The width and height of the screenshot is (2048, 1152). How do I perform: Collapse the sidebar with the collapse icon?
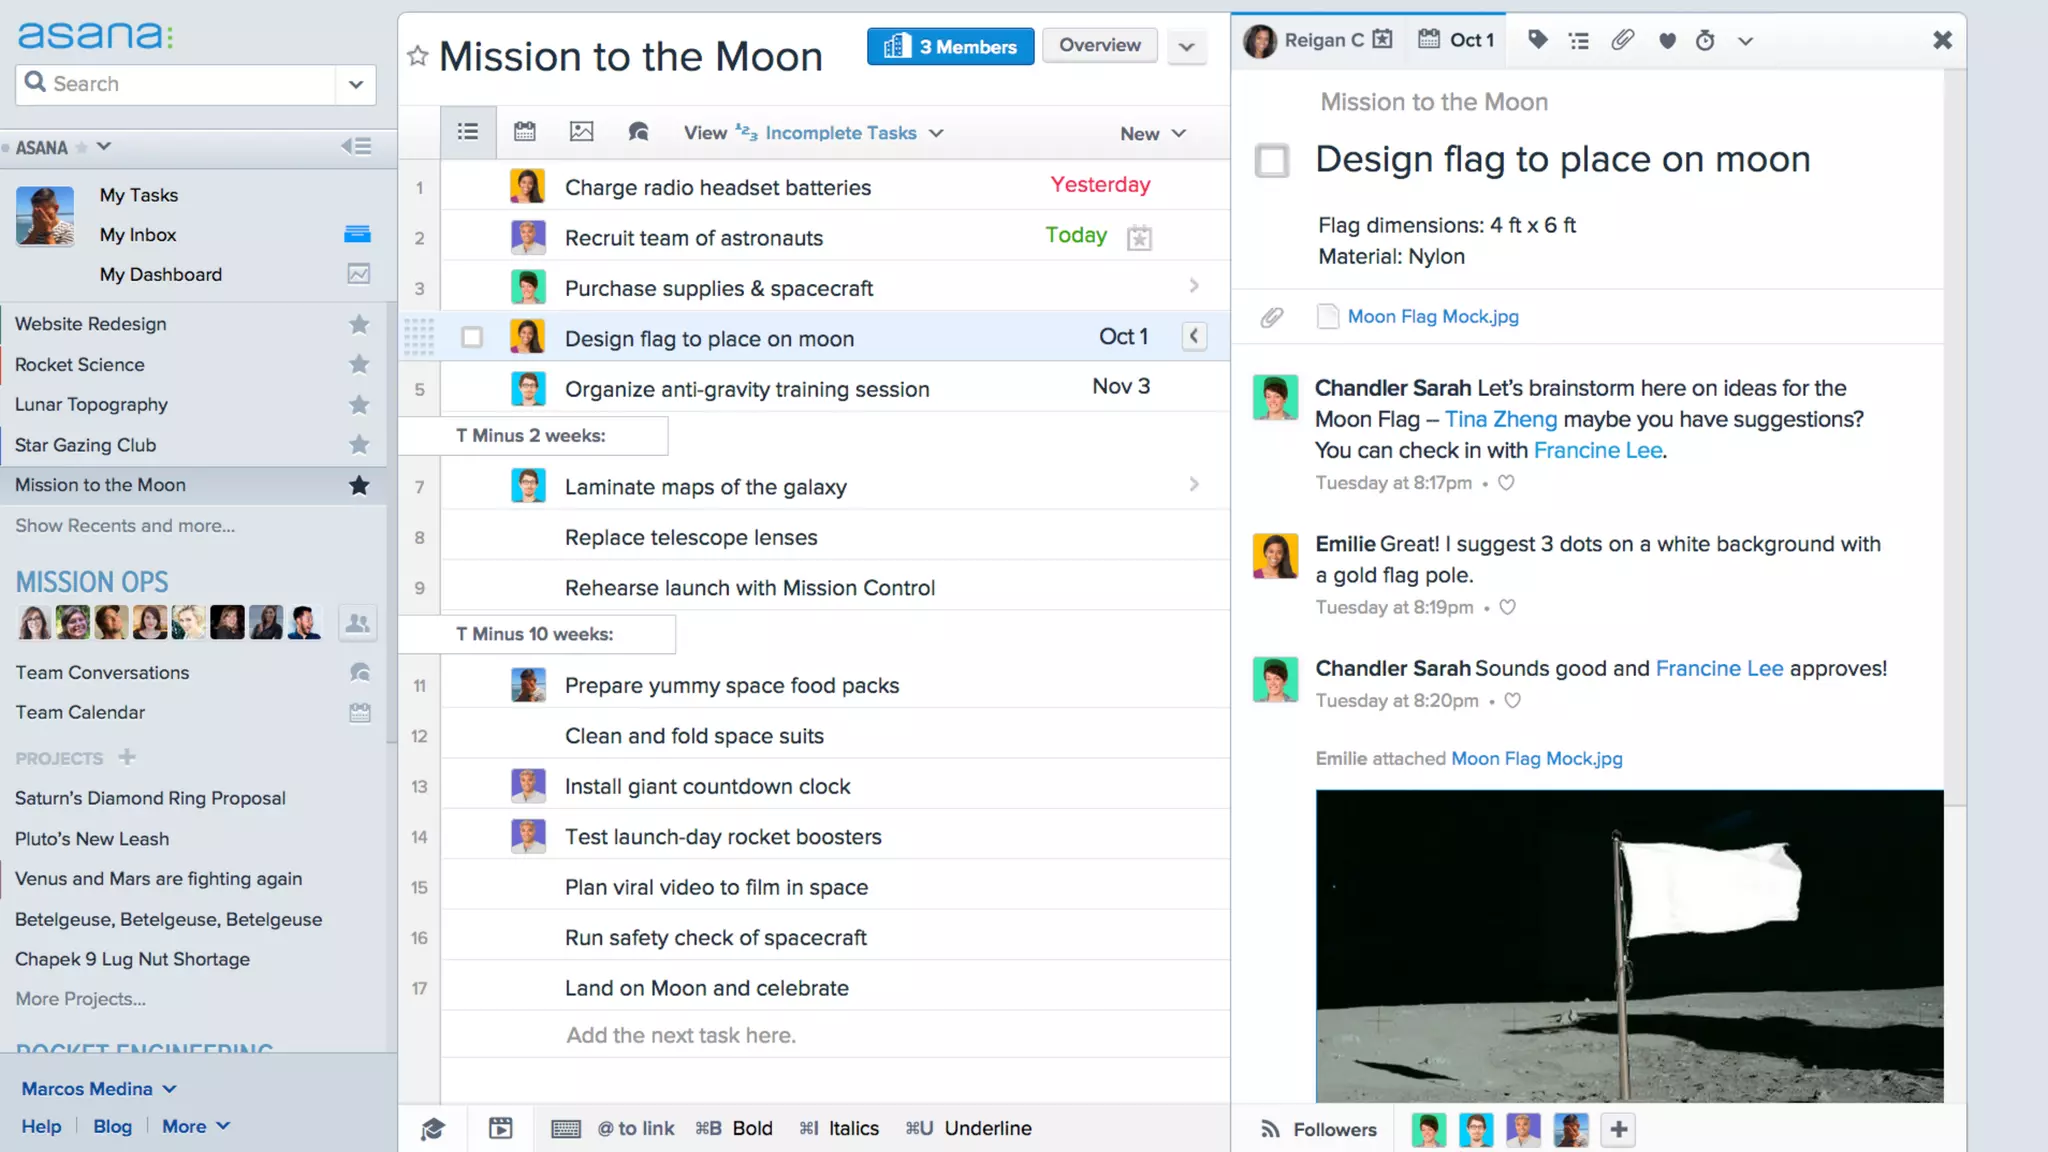[x=356, y=147]
